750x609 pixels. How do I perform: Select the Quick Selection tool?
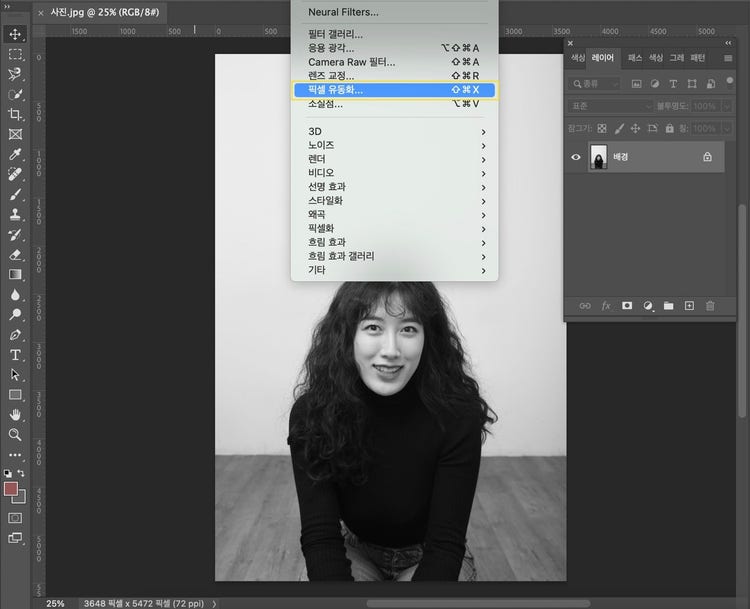[x=15, y=94]
